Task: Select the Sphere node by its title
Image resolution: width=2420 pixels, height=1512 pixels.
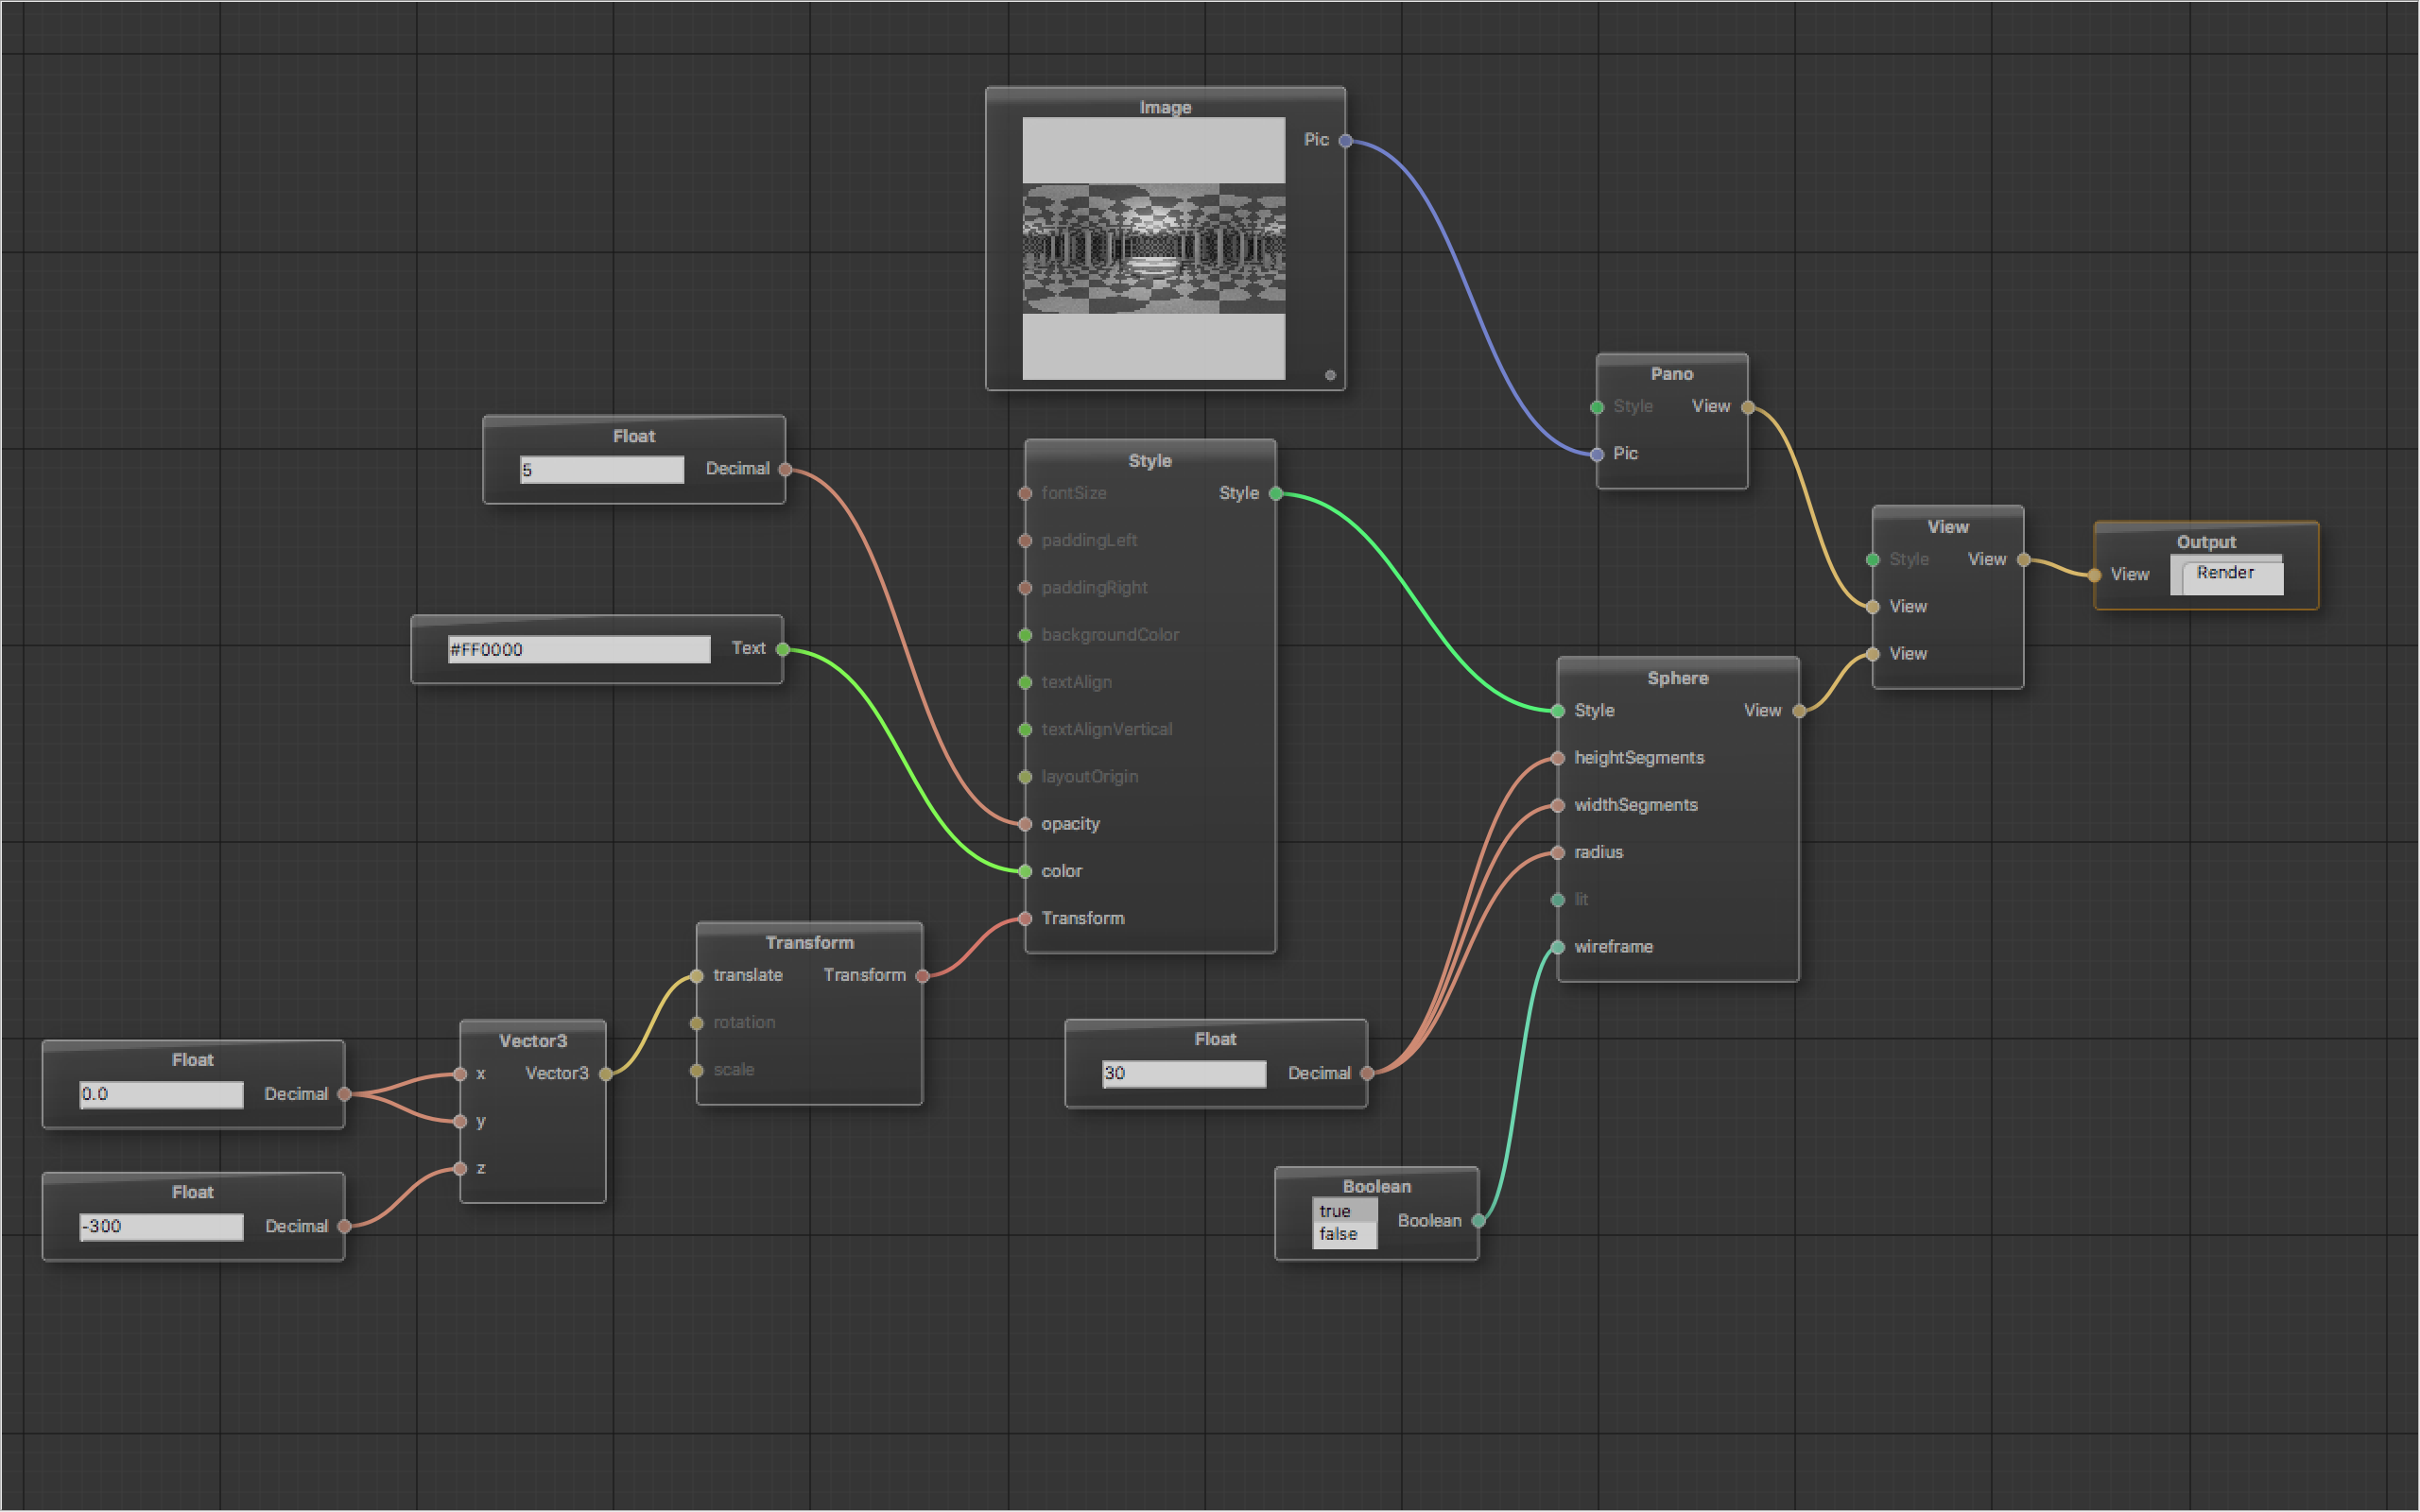Action: click(1677, 679)
